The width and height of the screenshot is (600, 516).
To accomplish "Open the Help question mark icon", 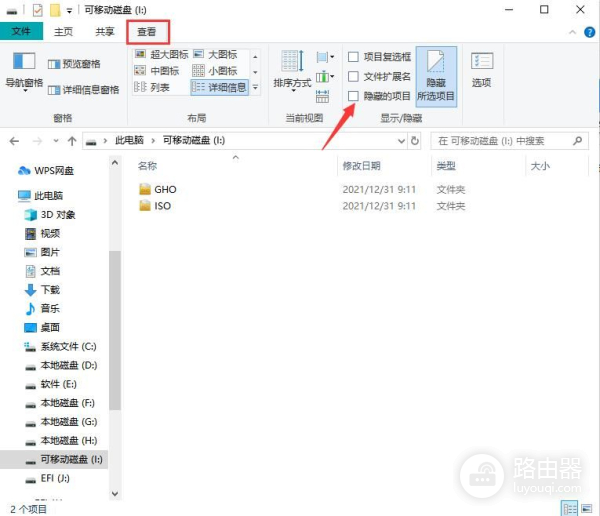I will pyautogui.click(x=589, y=32).
